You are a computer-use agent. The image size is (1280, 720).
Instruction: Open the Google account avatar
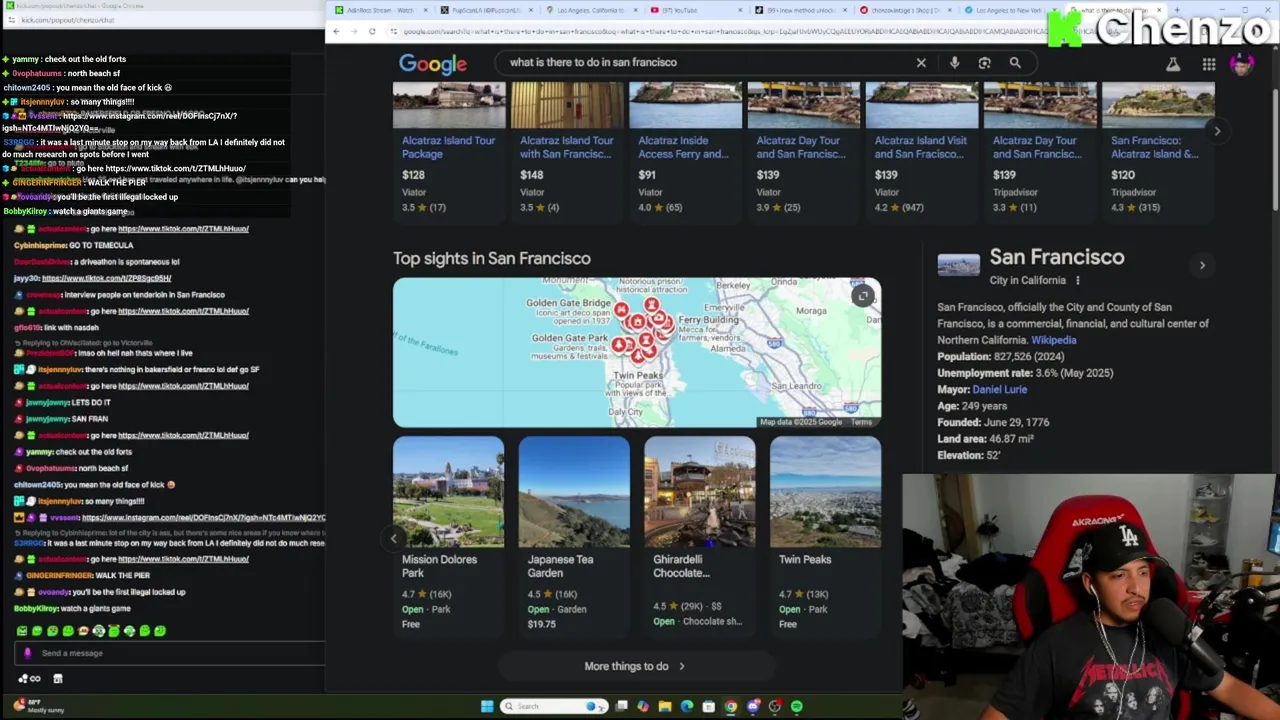1242,64
